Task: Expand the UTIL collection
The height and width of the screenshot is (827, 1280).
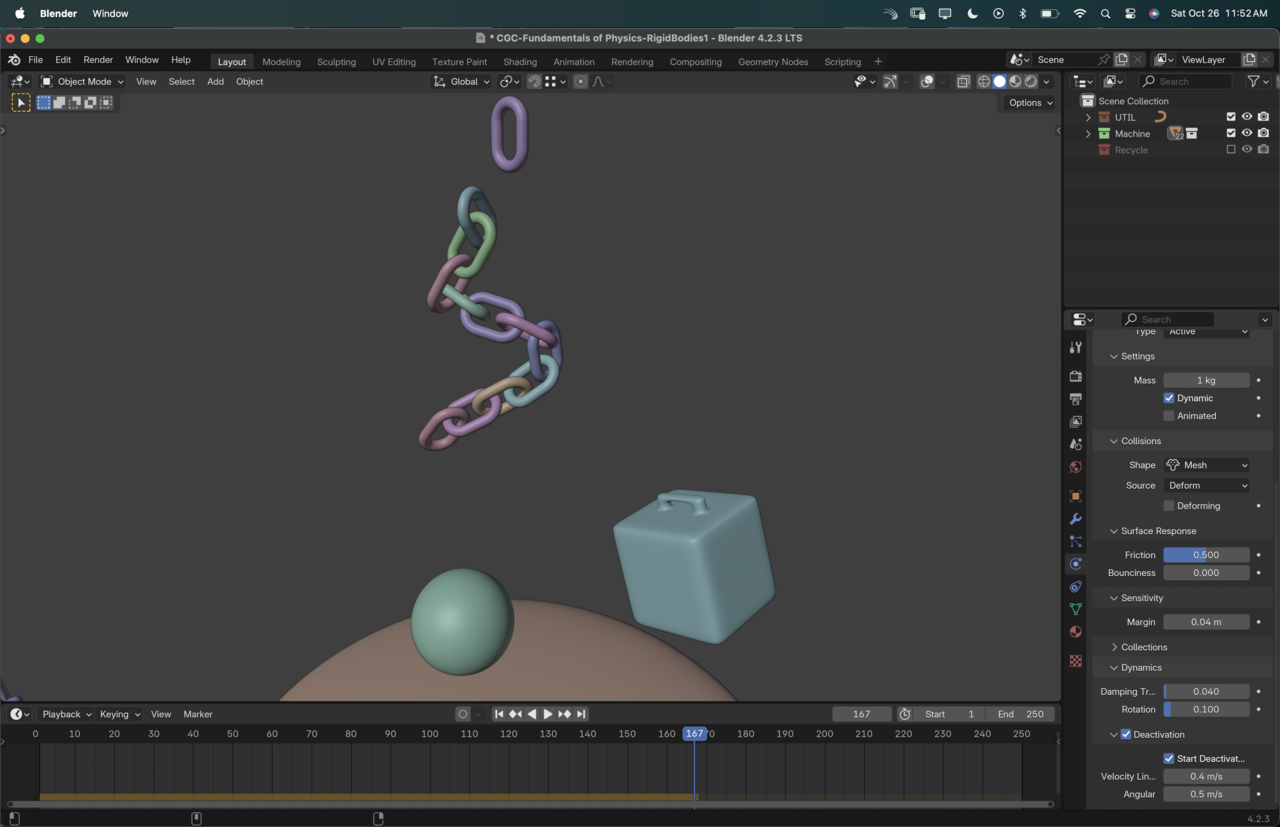Action: tap(1088, 117)
